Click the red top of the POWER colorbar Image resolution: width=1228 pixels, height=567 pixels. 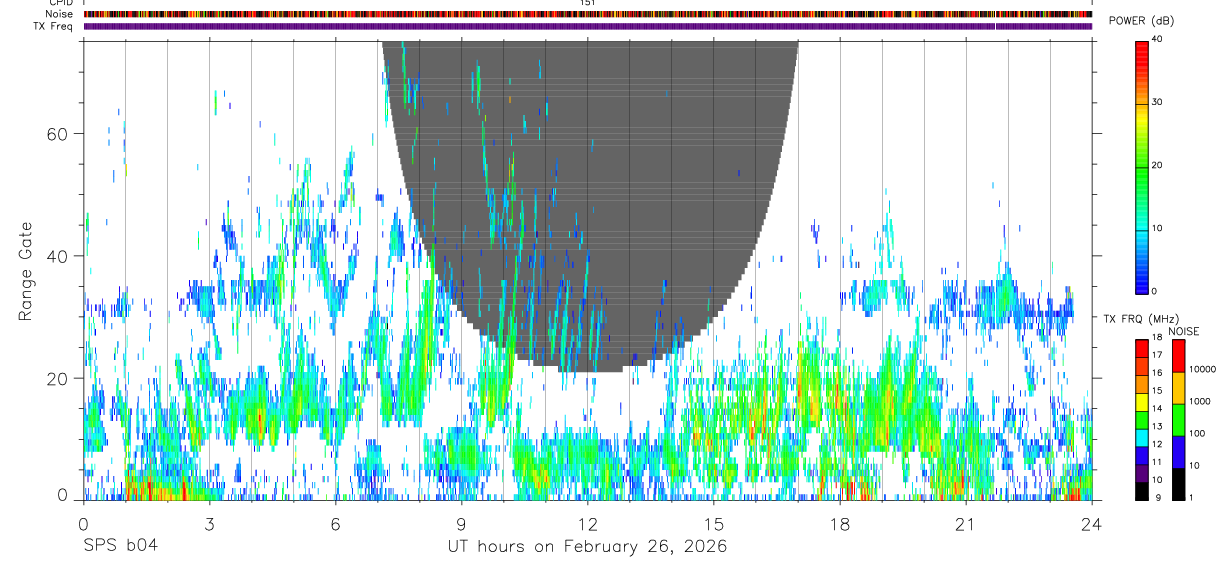[x=1142, y=50]
